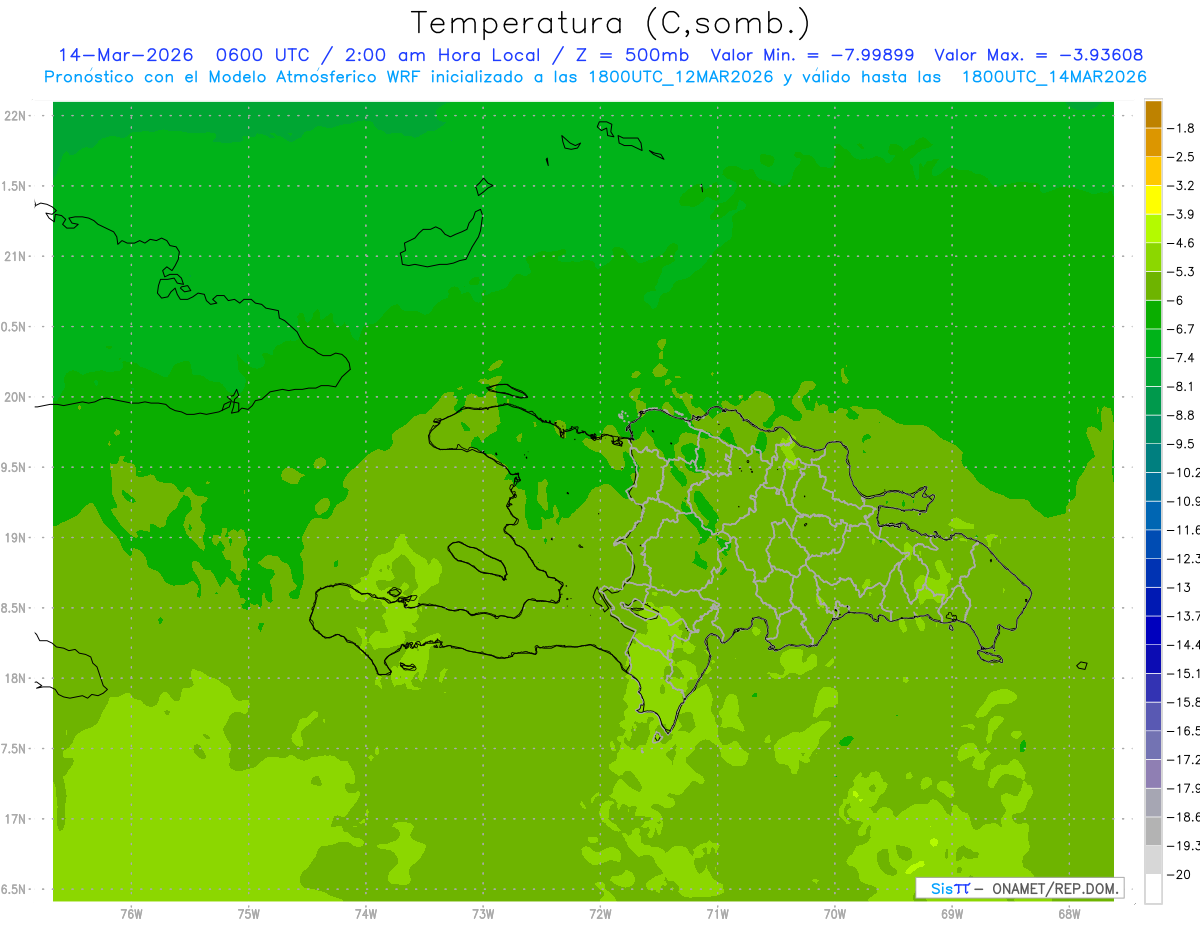Click the -4.6 colorbar label

pos(1182,243)
